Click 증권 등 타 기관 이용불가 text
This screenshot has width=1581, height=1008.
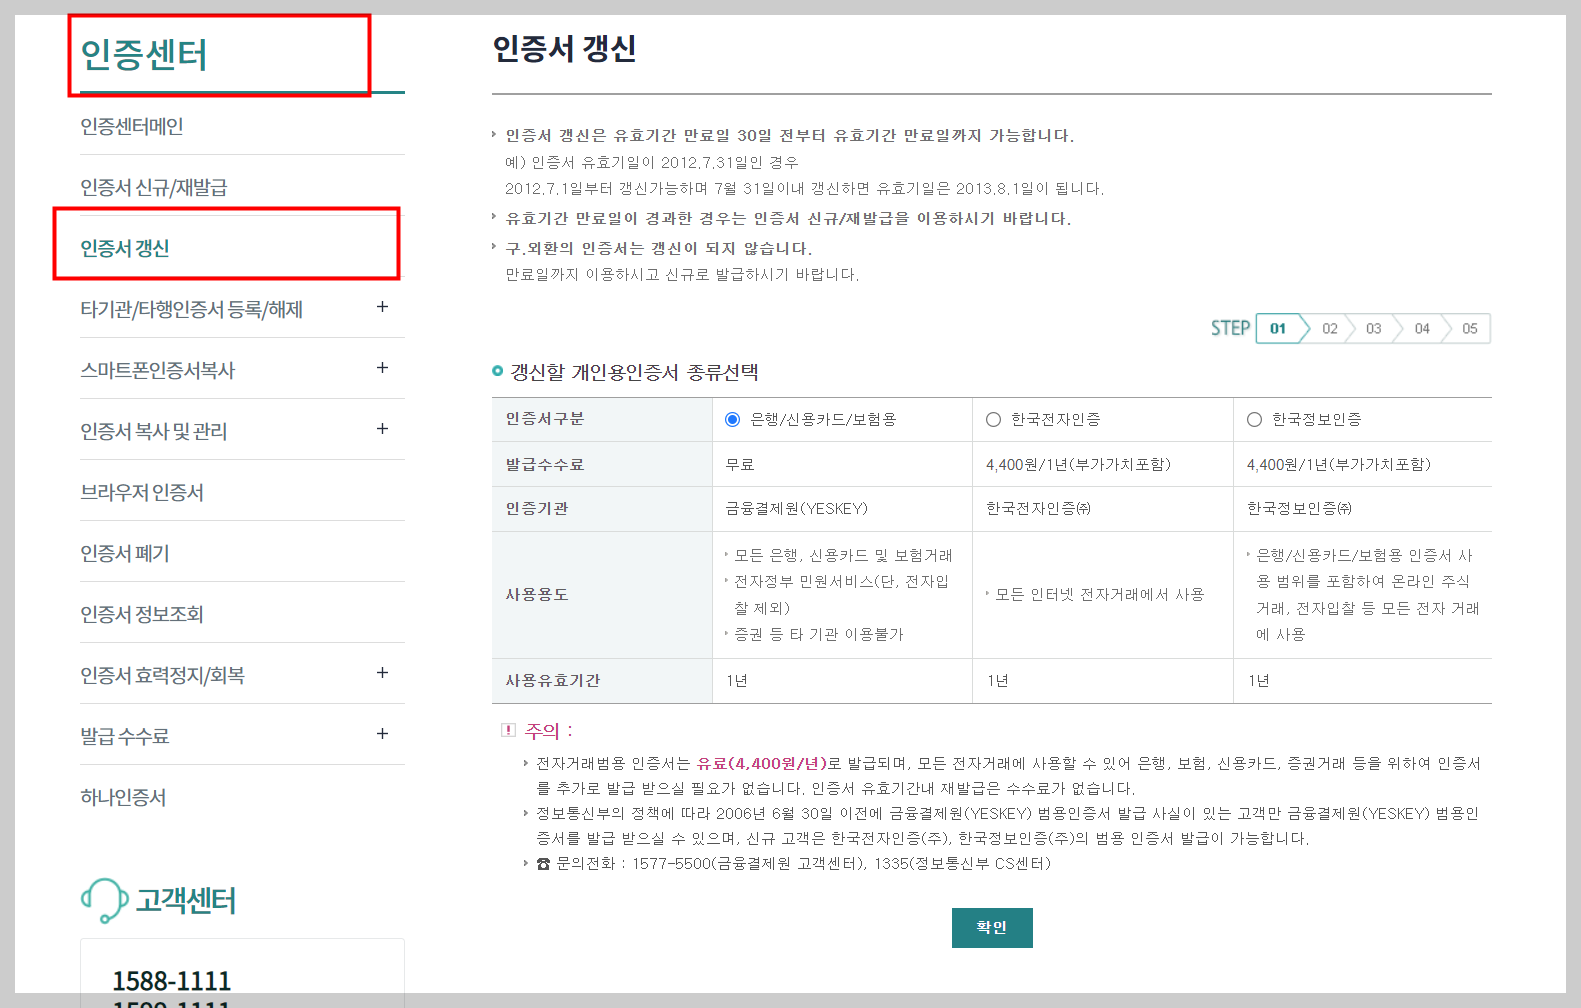tap(818, 634)
